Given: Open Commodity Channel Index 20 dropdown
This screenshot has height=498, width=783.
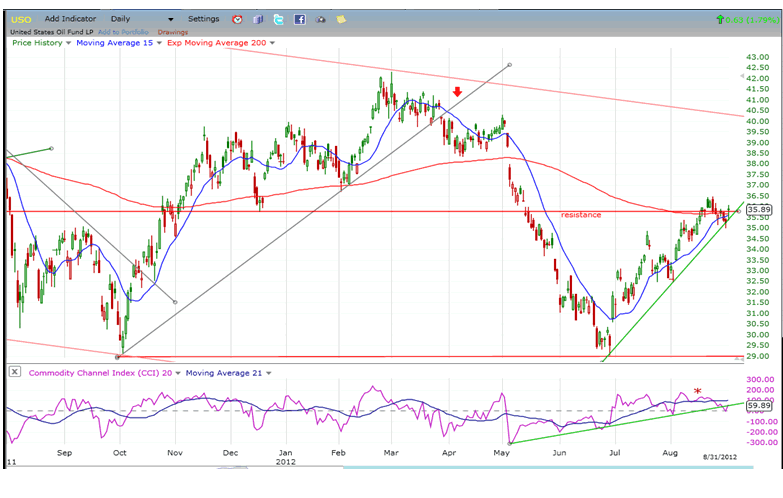Looking at the screenshot, I should [x=179, y=372].
